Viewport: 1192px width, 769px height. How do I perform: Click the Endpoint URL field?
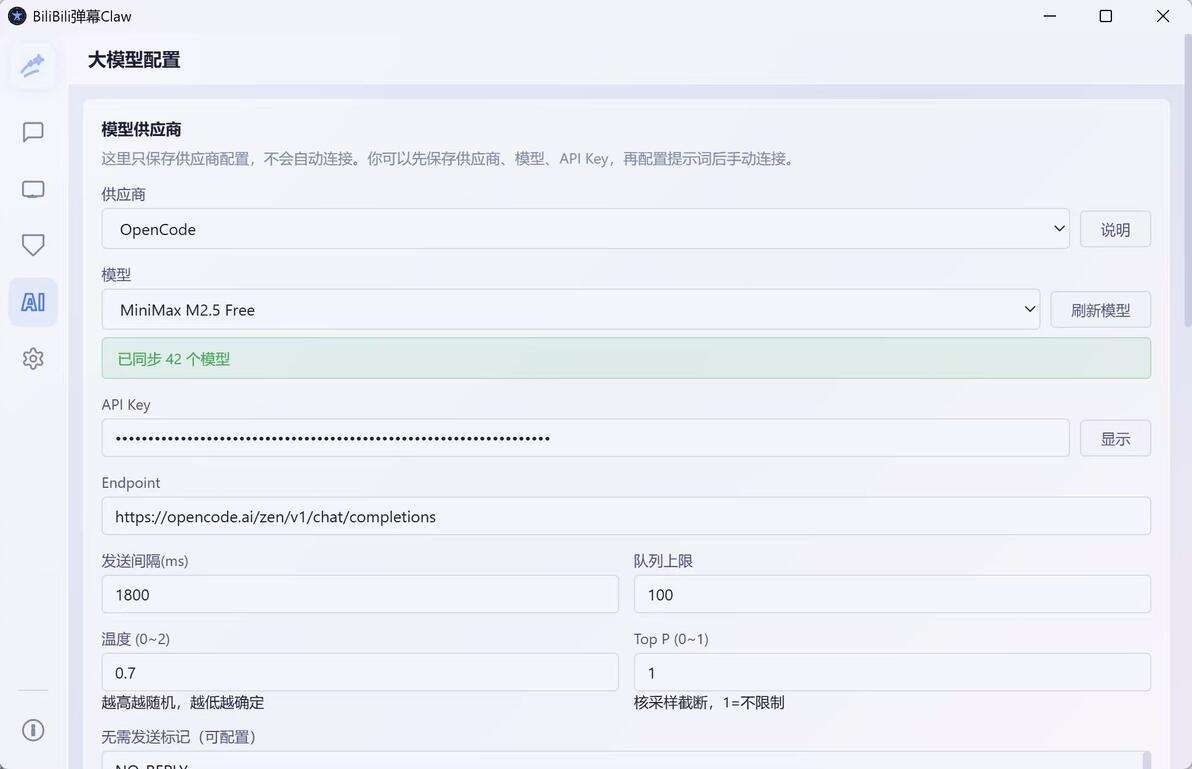click(626, 517)
